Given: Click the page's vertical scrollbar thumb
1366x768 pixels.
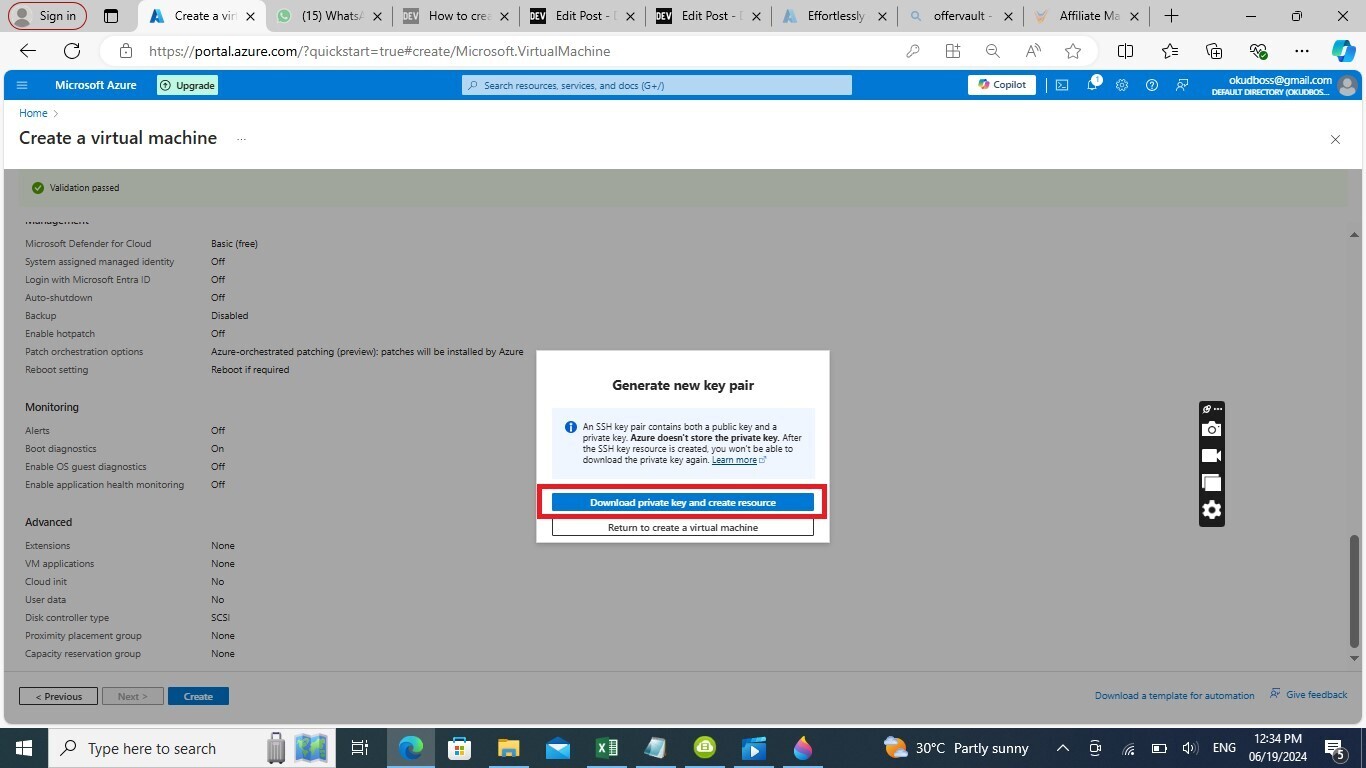Looking at the screenshot, I should (1355, 591).
